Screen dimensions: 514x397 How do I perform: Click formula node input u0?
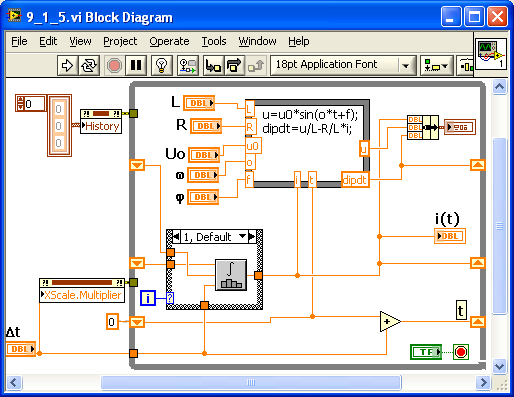click(253, 146)
